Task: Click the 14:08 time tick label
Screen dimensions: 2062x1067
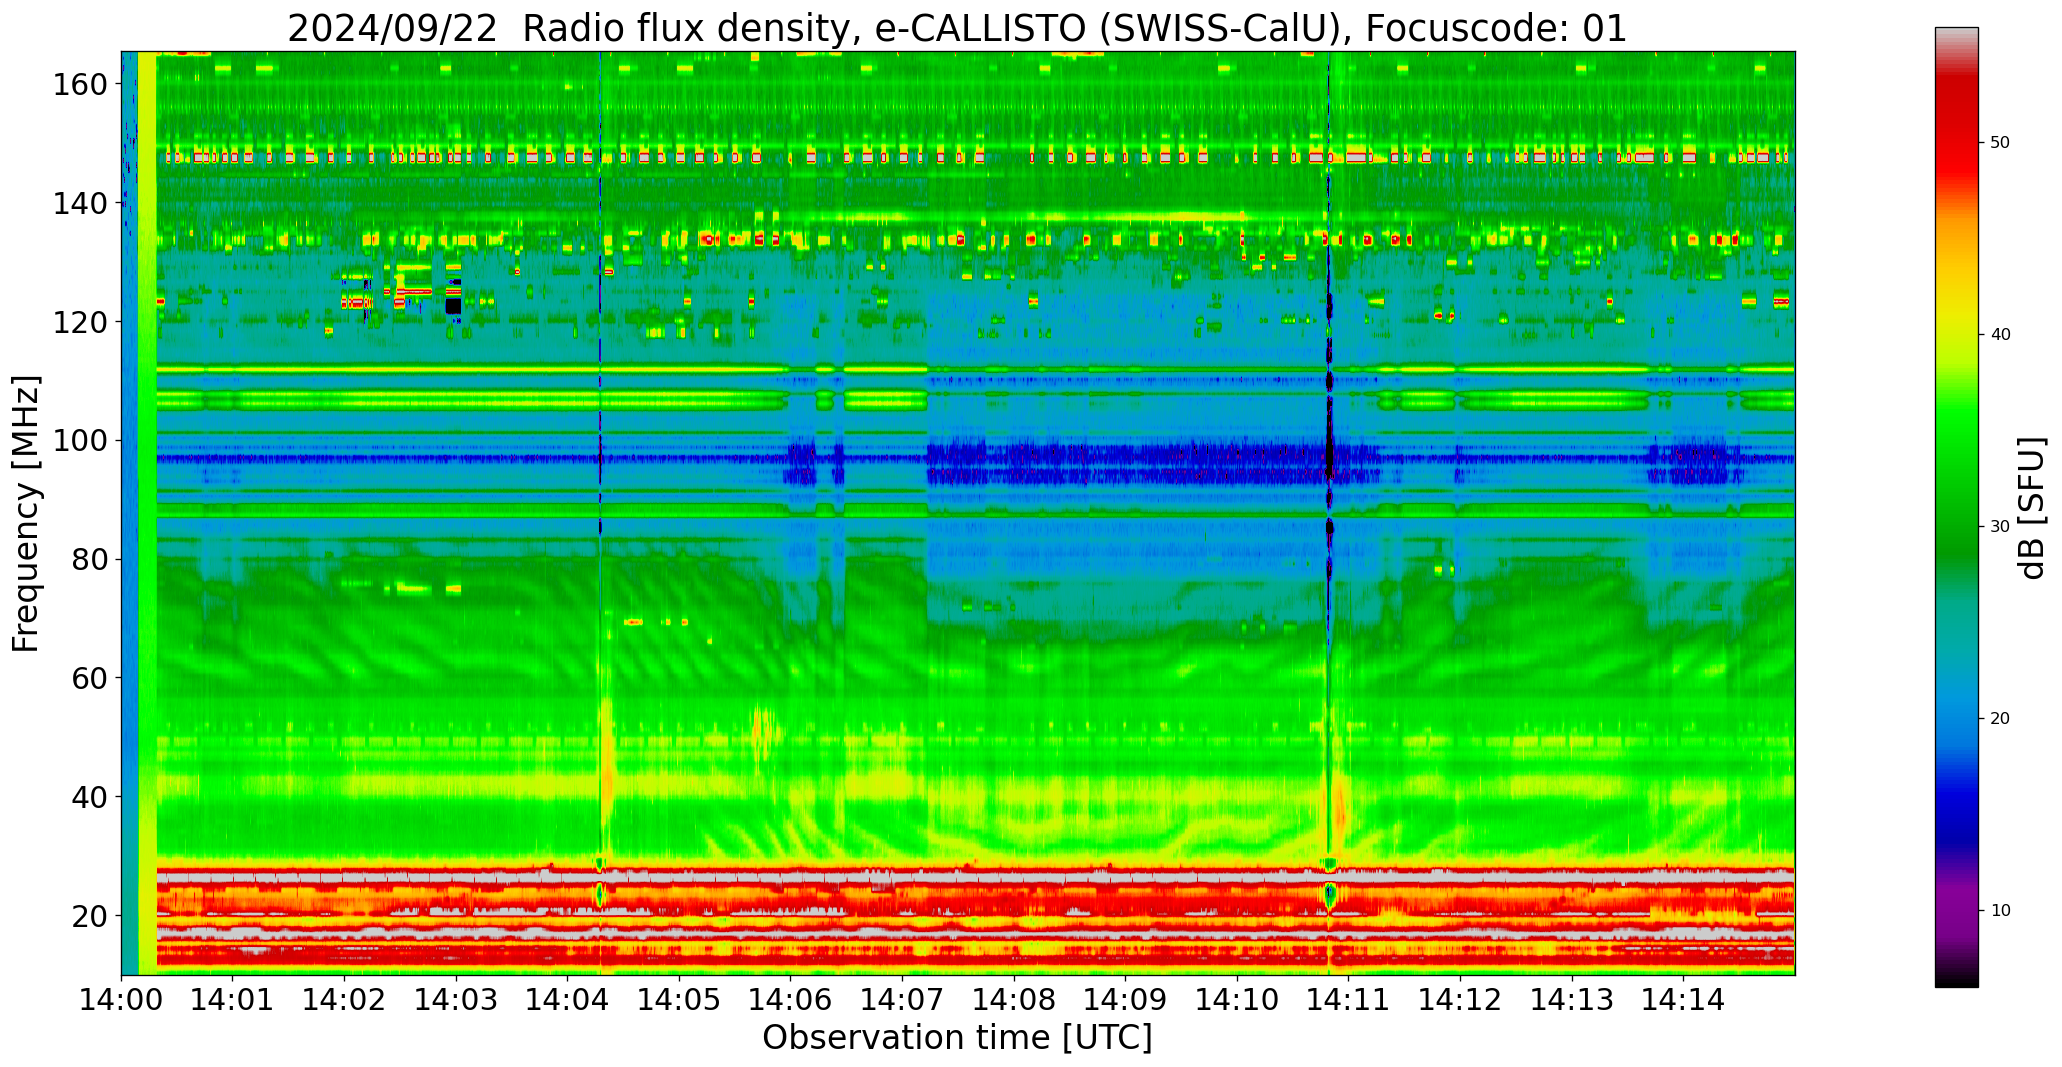Action: click(x=1014, y=998)
